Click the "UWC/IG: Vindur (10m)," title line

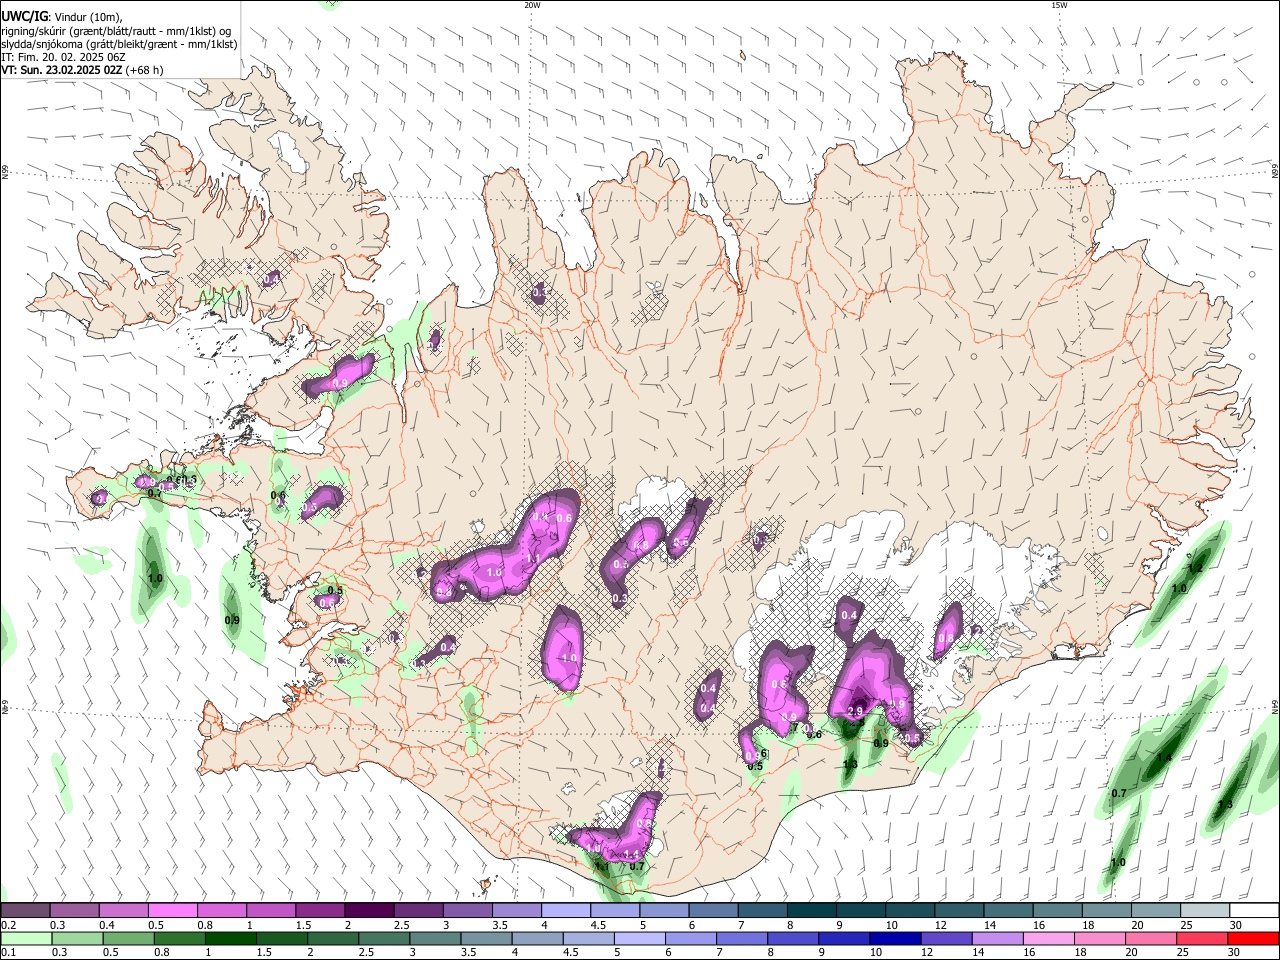click(x=62, y=17)
